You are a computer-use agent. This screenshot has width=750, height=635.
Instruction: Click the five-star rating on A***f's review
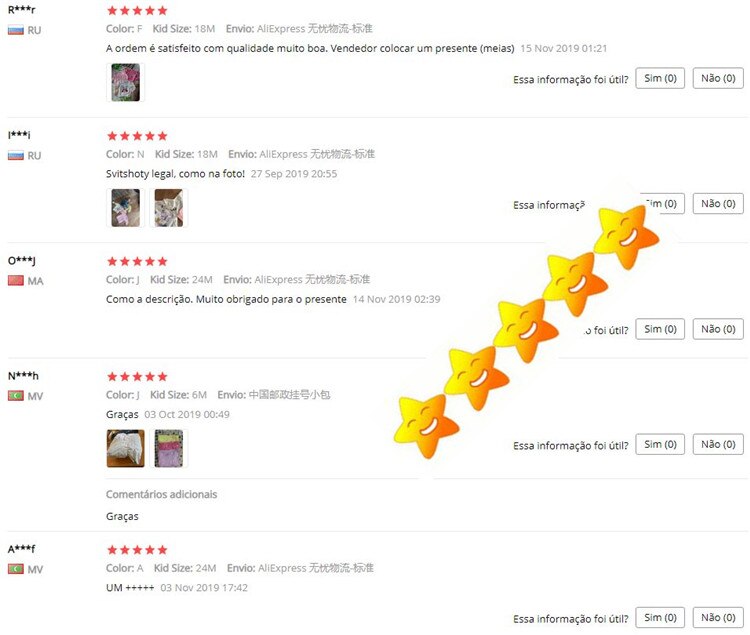(137, 549)
